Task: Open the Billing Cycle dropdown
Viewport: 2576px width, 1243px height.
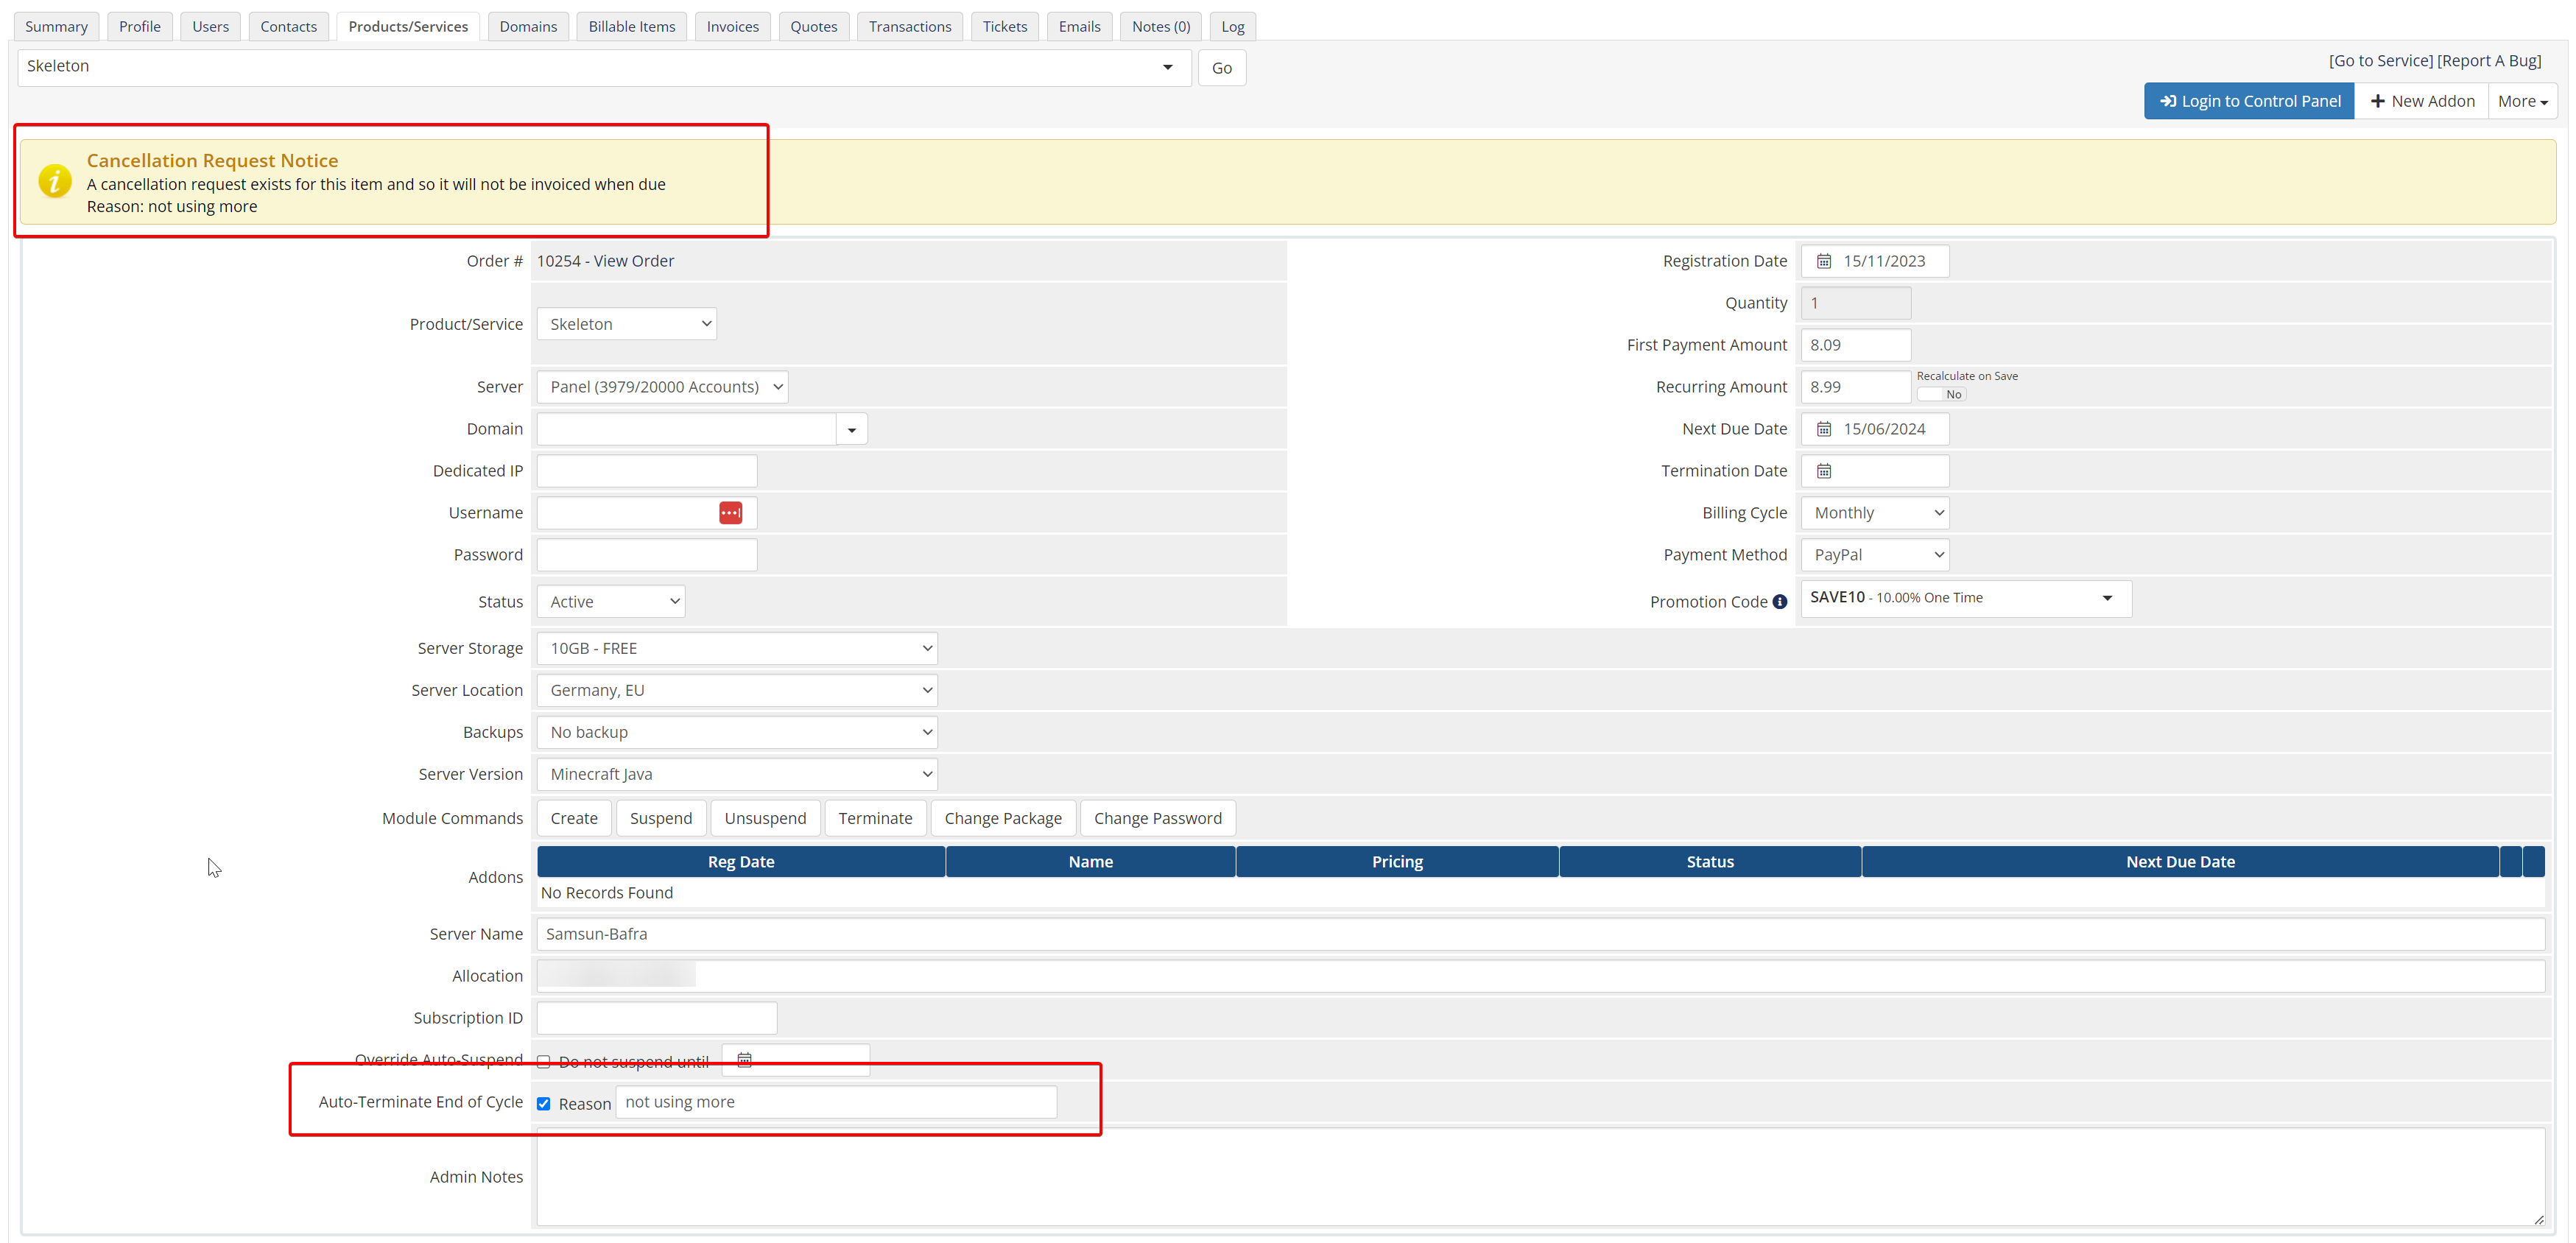Action: point(1875,513)
